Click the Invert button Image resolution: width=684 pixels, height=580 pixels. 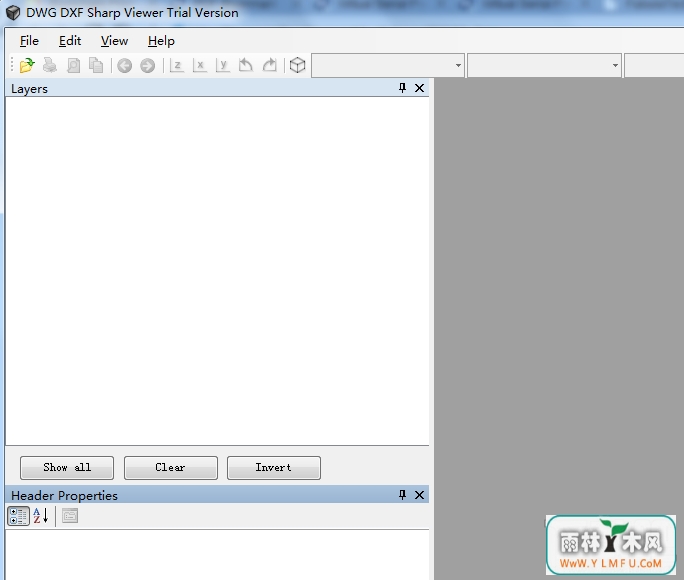click(x=274, y=468)
